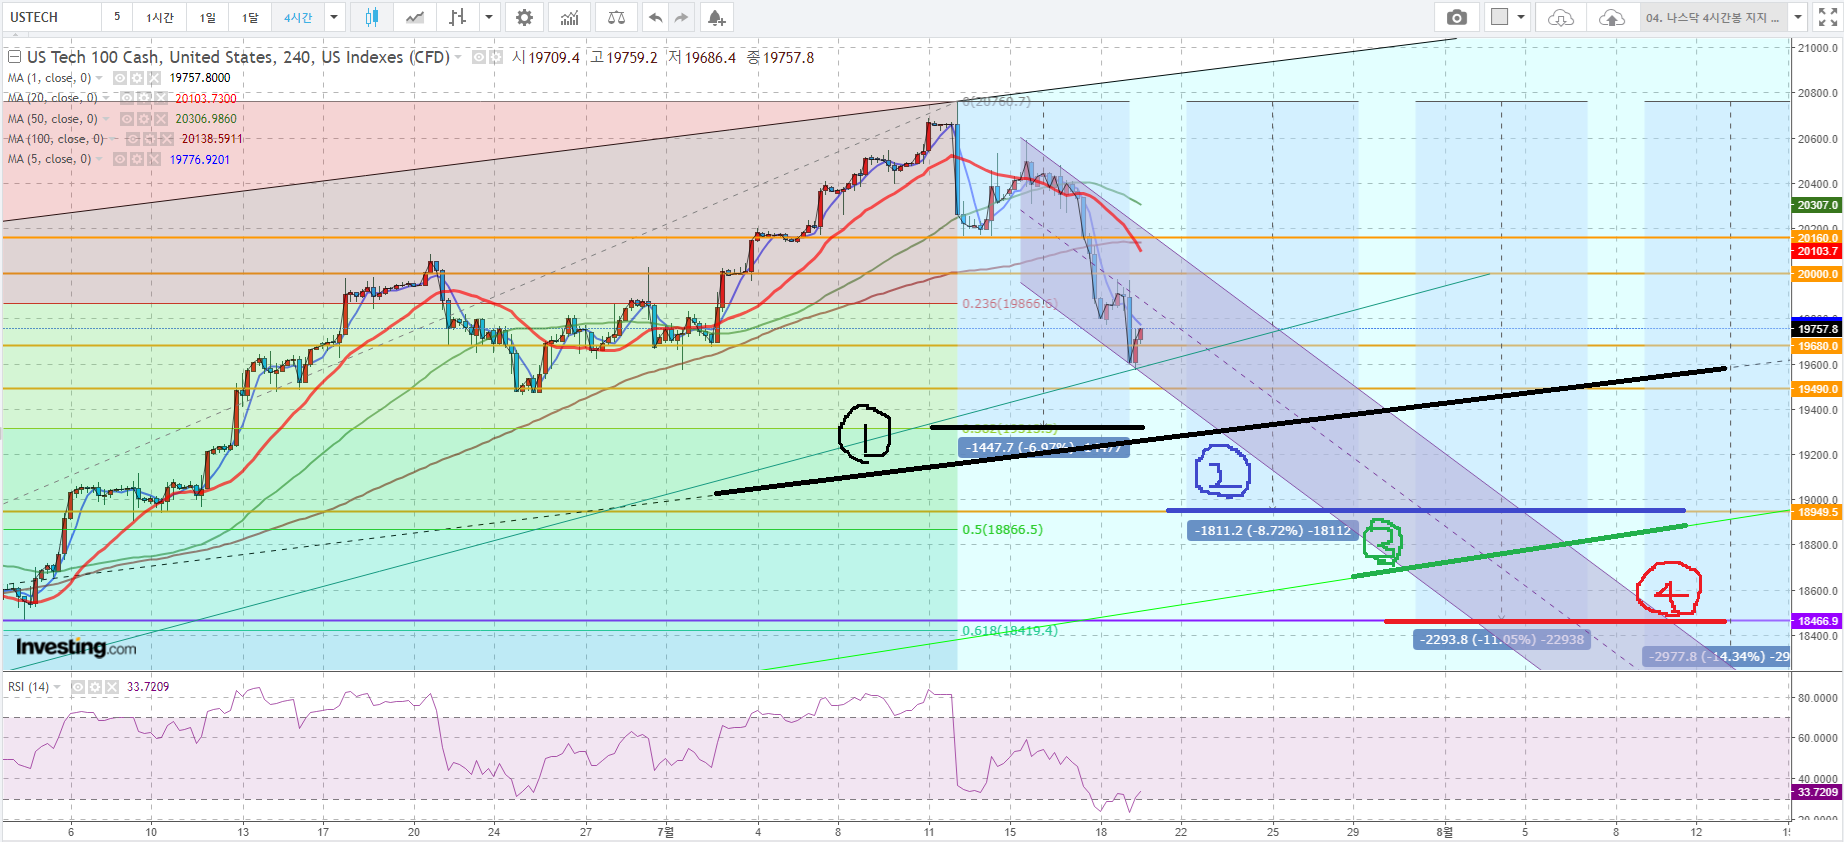1844x842 pixels.
Task: Open settings for MA (50, close, 0)
Action: 144,119
